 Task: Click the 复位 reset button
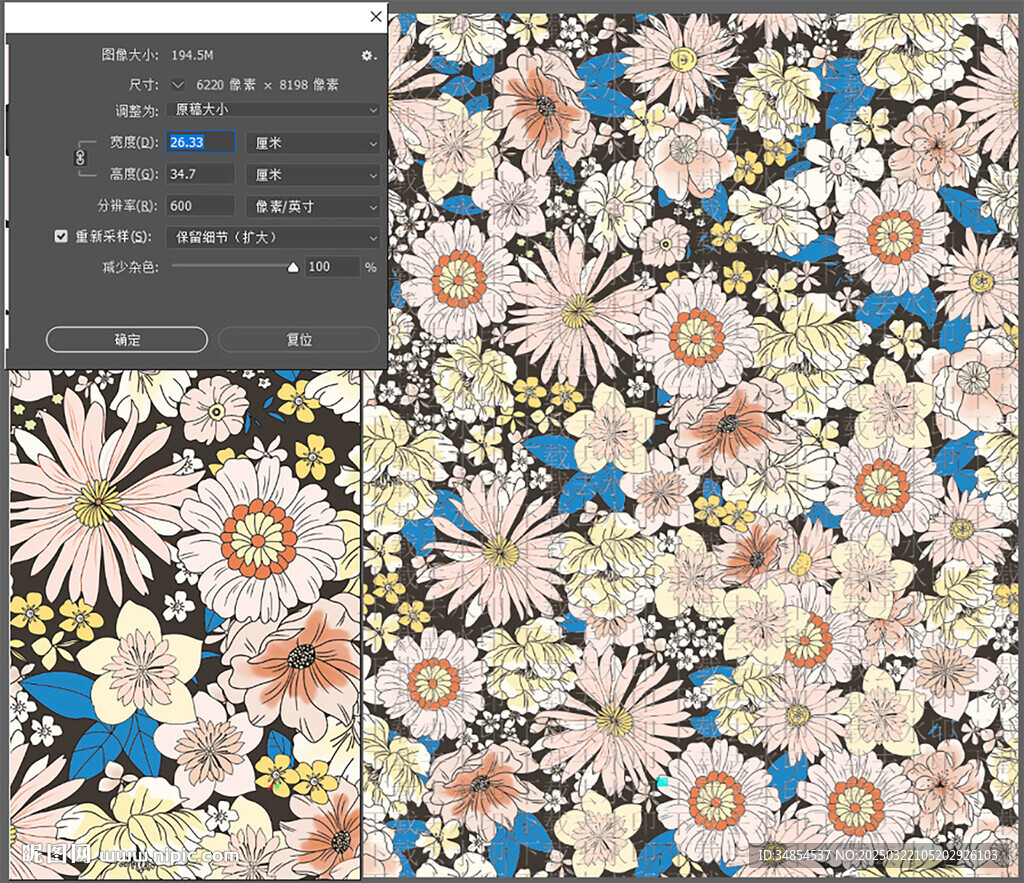pyautogui.click(x=300, y=340)
